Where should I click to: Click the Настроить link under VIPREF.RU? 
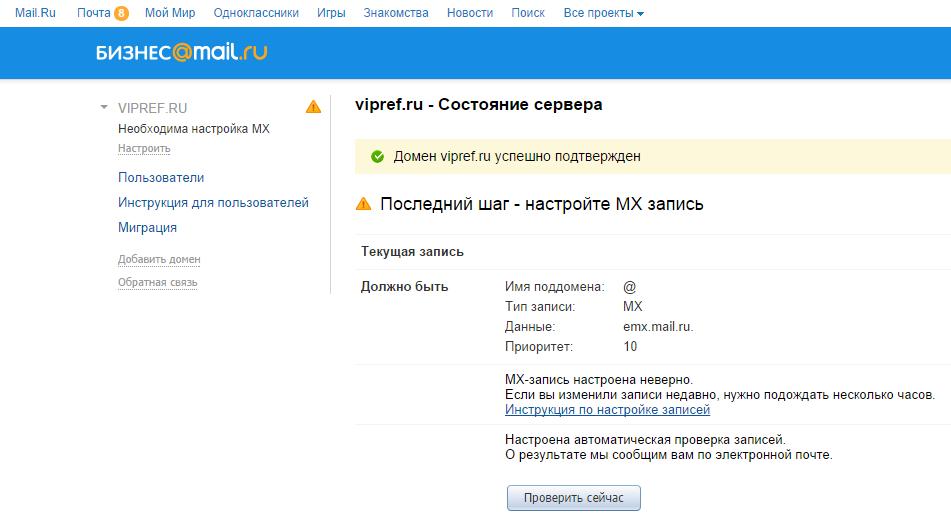pyautogui.click(x=144, y=149)
